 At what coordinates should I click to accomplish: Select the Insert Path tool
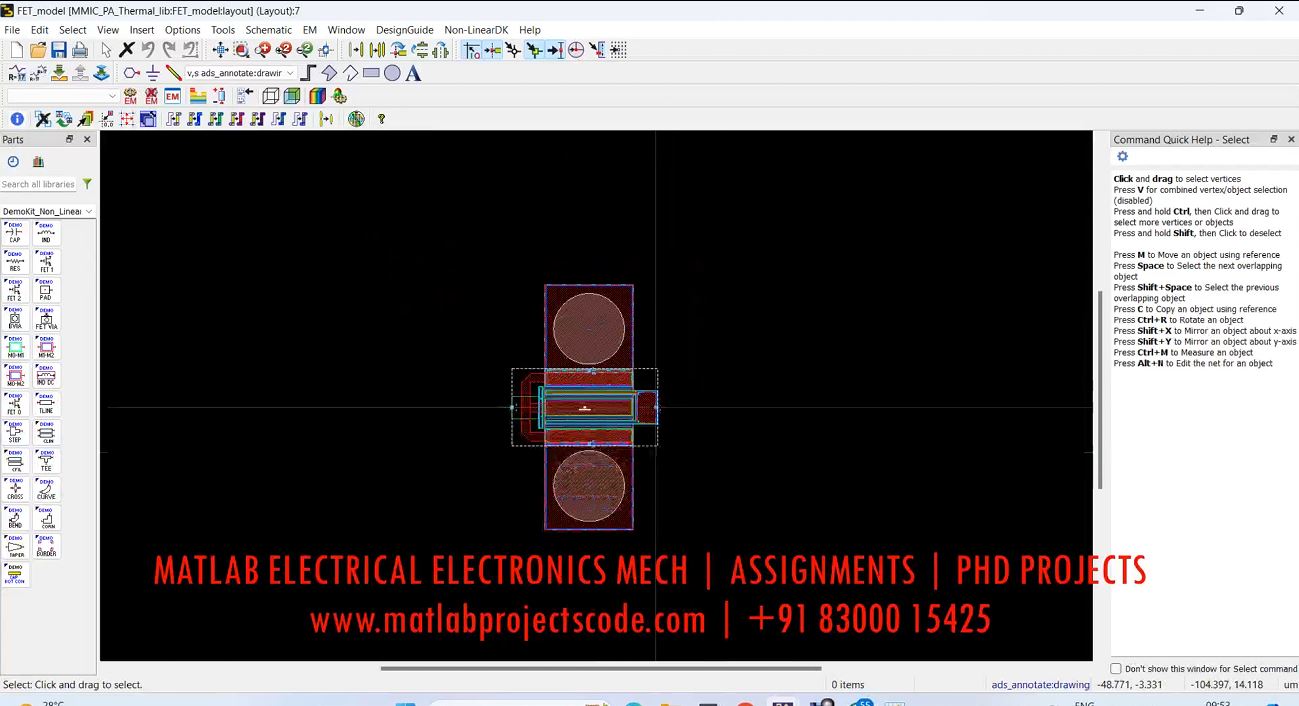[308, 73]
